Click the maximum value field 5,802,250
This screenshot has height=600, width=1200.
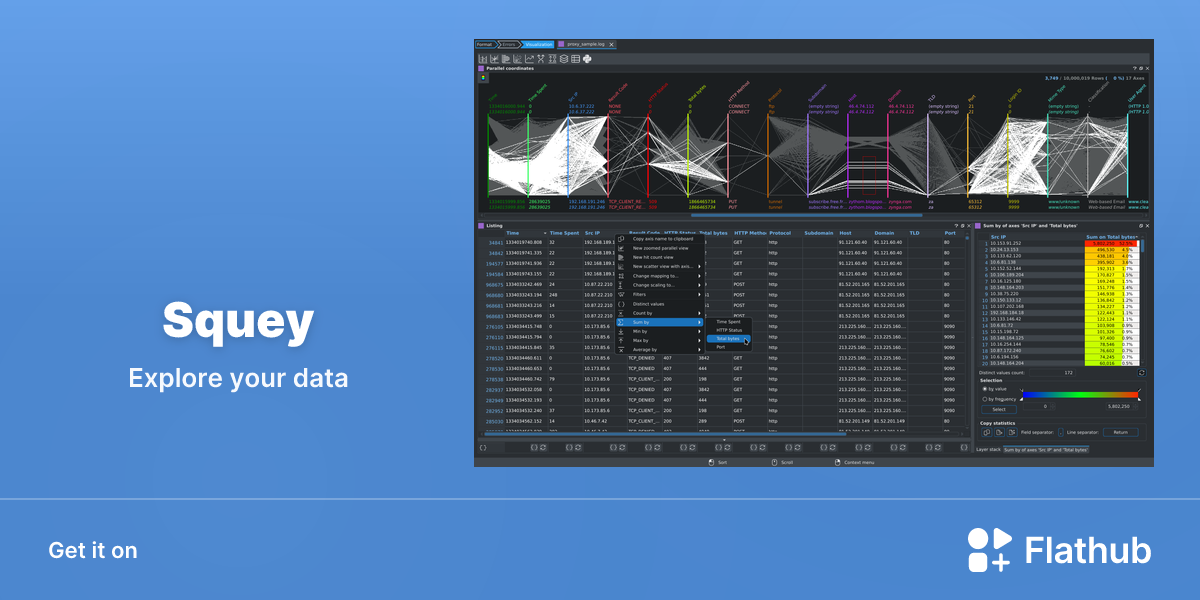(1121, 406)
